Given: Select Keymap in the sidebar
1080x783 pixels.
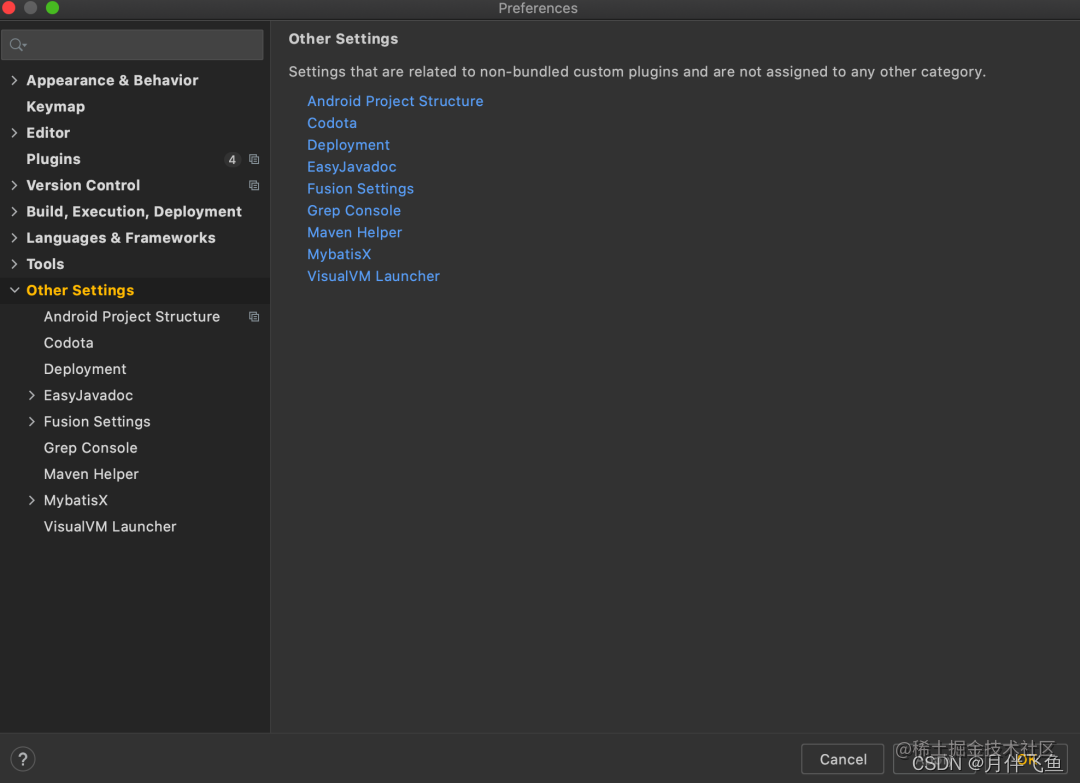Looking at the screenshot, I should tap(56, 107).
